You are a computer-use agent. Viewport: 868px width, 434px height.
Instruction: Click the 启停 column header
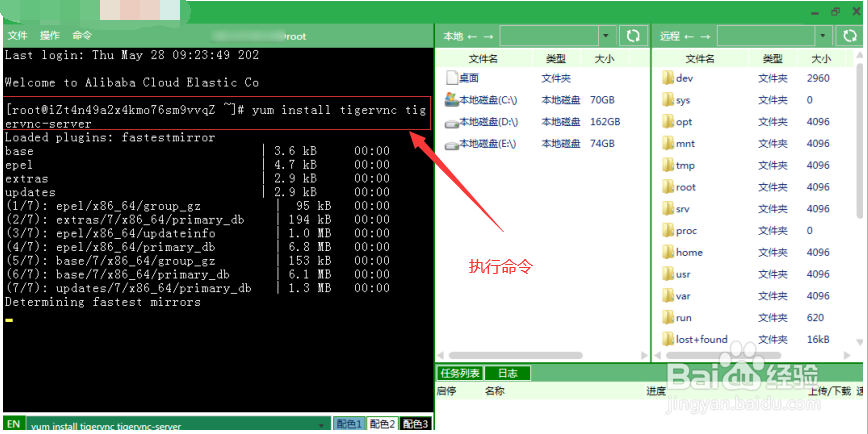pyautogui.click(x=446, y=391)
